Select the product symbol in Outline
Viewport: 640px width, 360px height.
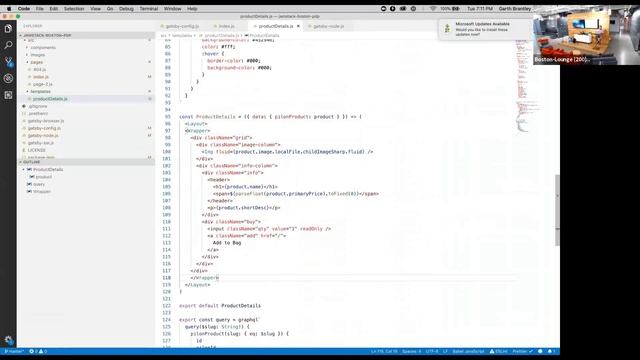44,177
